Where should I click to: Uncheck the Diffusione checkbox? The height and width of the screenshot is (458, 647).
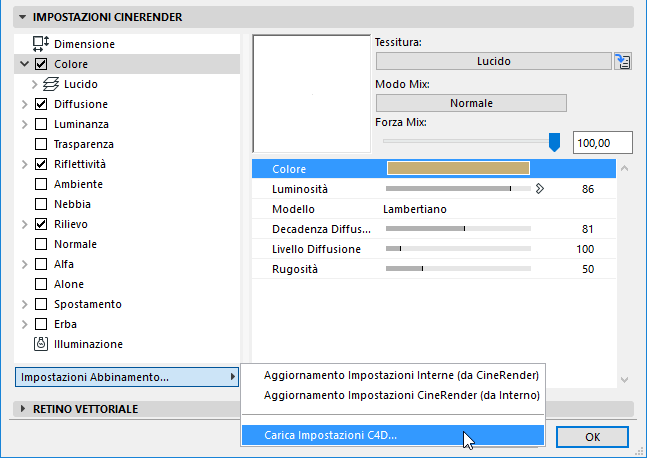point(41,104)
